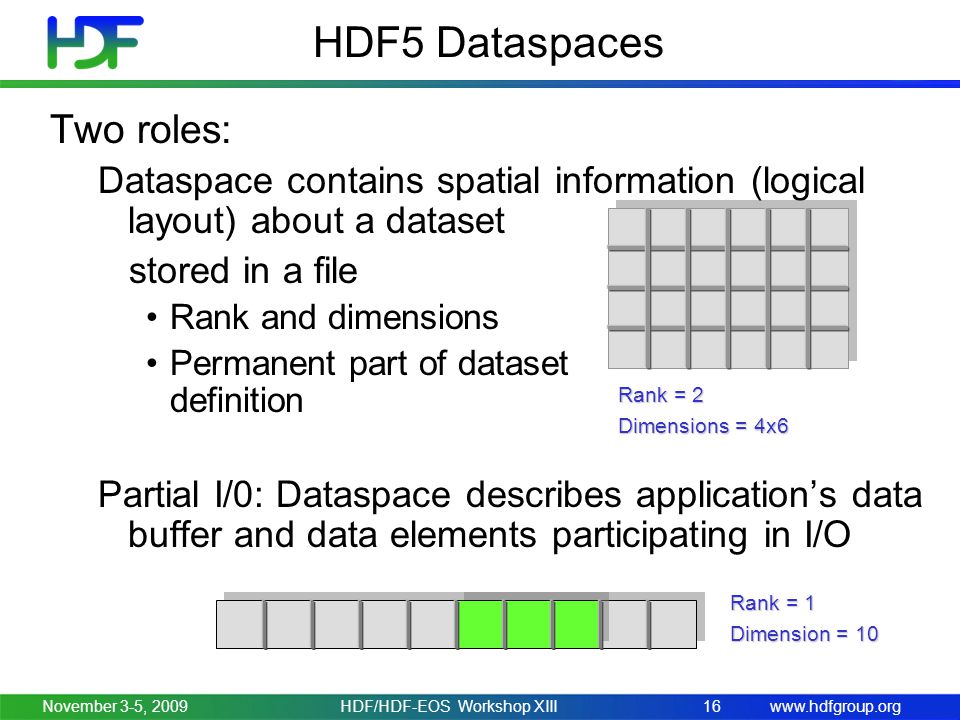Click the "stored in a file" line

click(x=243, y=271)
